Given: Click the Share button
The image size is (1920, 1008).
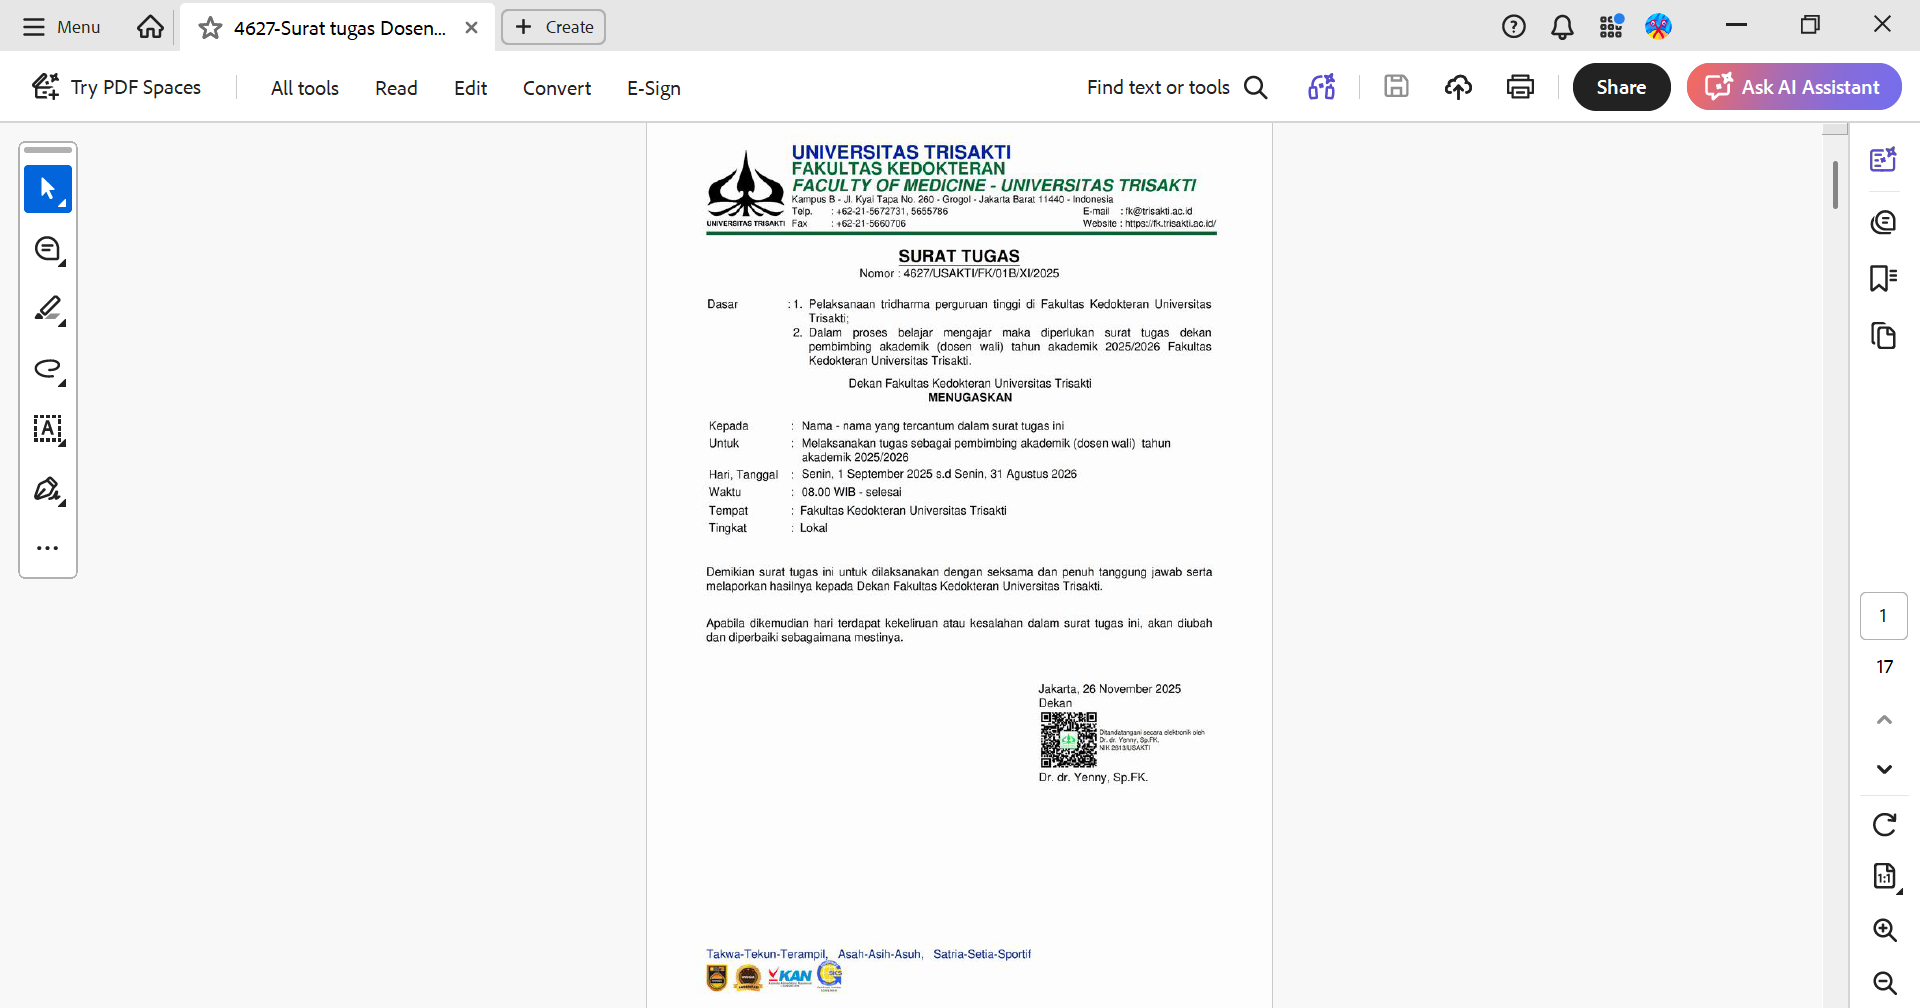Looking at the screenshot, I should point(1621,87).
